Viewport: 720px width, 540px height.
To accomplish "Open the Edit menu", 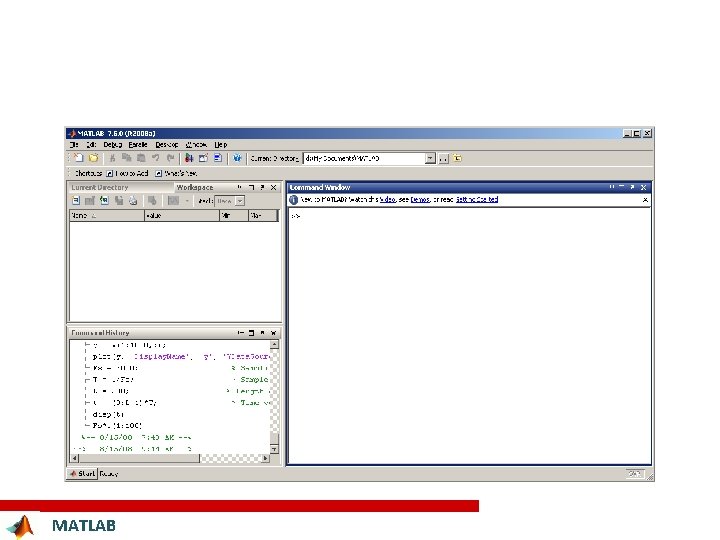I will pyautogui.click(x=91, y=145).
